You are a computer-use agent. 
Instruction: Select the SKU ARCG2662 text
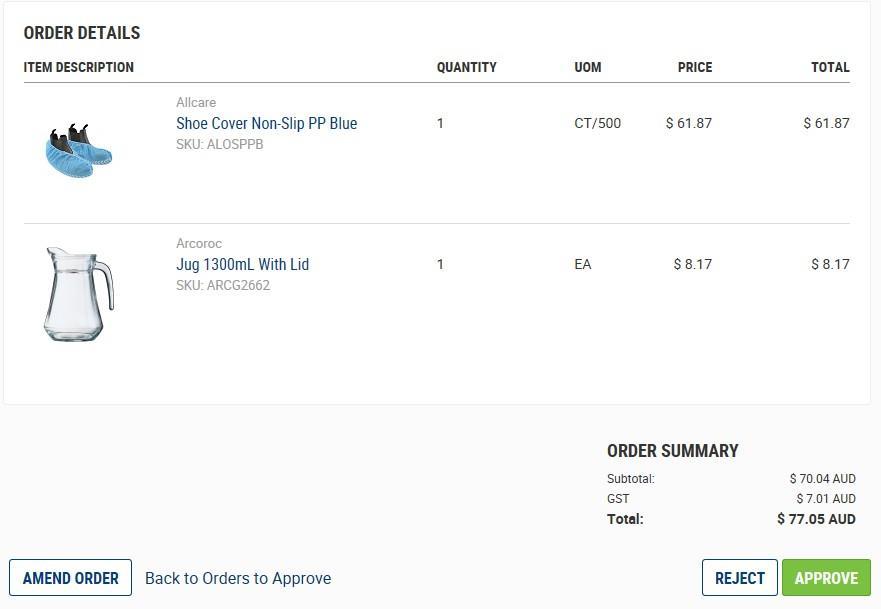click(x=223, y=285)
